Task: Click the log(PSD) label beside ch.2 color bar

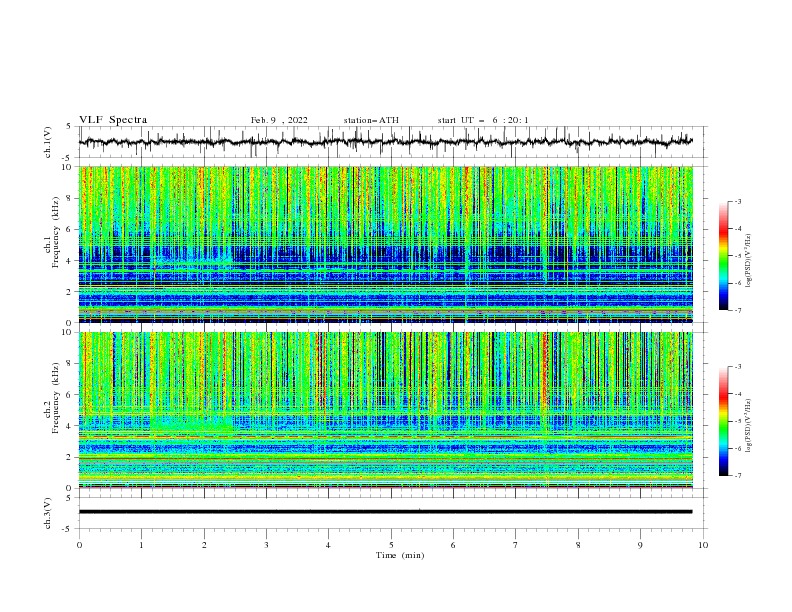Action: point(749,425)
